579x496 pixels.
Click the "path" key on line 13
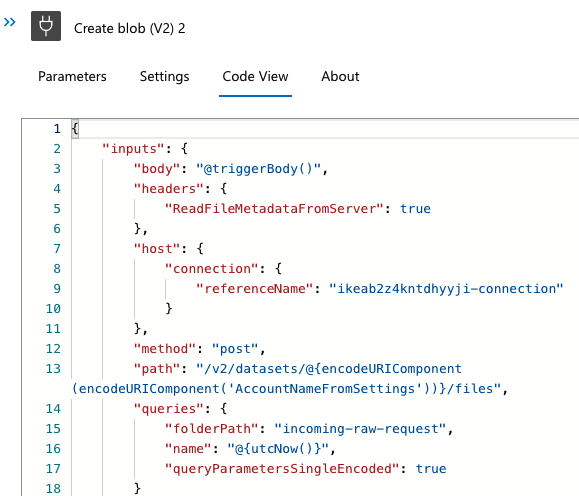click(x=157, y=369)
